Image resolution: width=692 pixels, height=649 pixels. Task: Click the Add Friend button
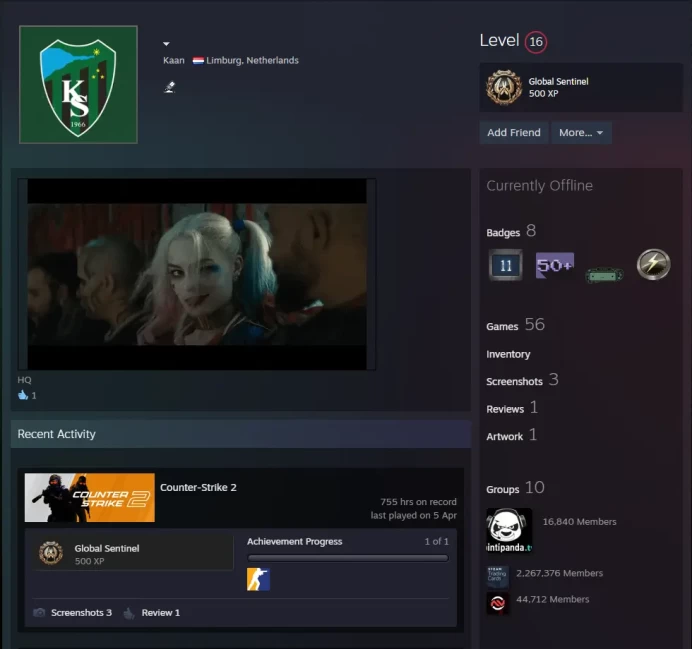click(x=514, y=133)
